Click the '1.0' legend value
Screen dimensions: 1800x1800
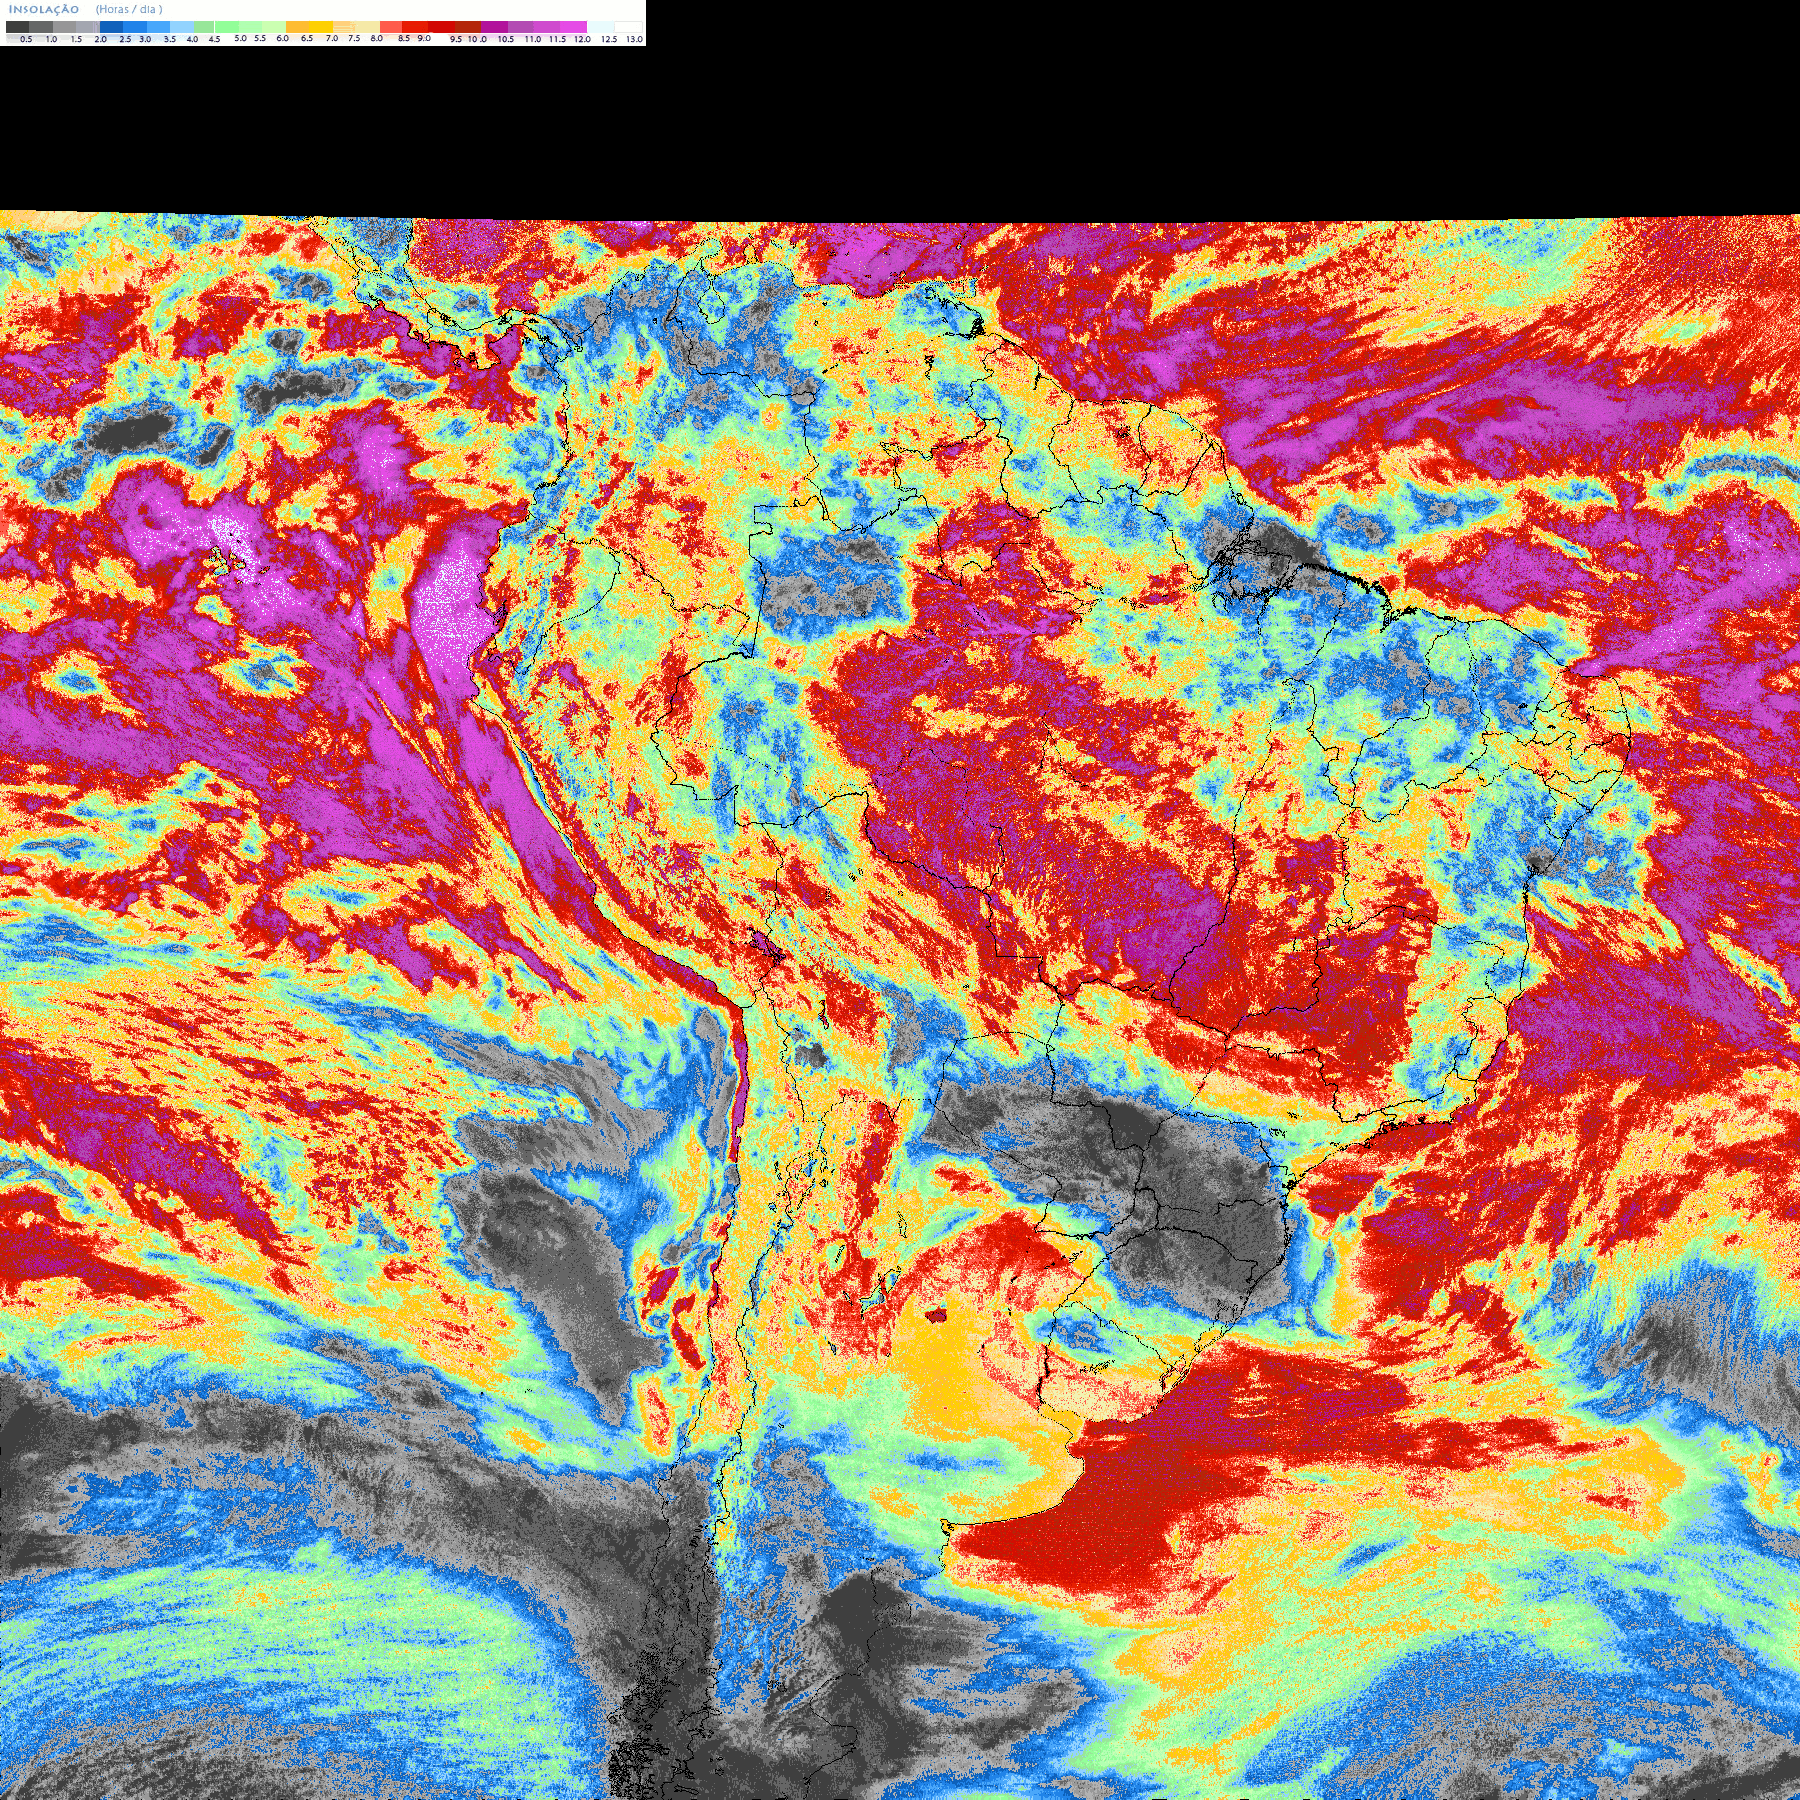[51, 39]
